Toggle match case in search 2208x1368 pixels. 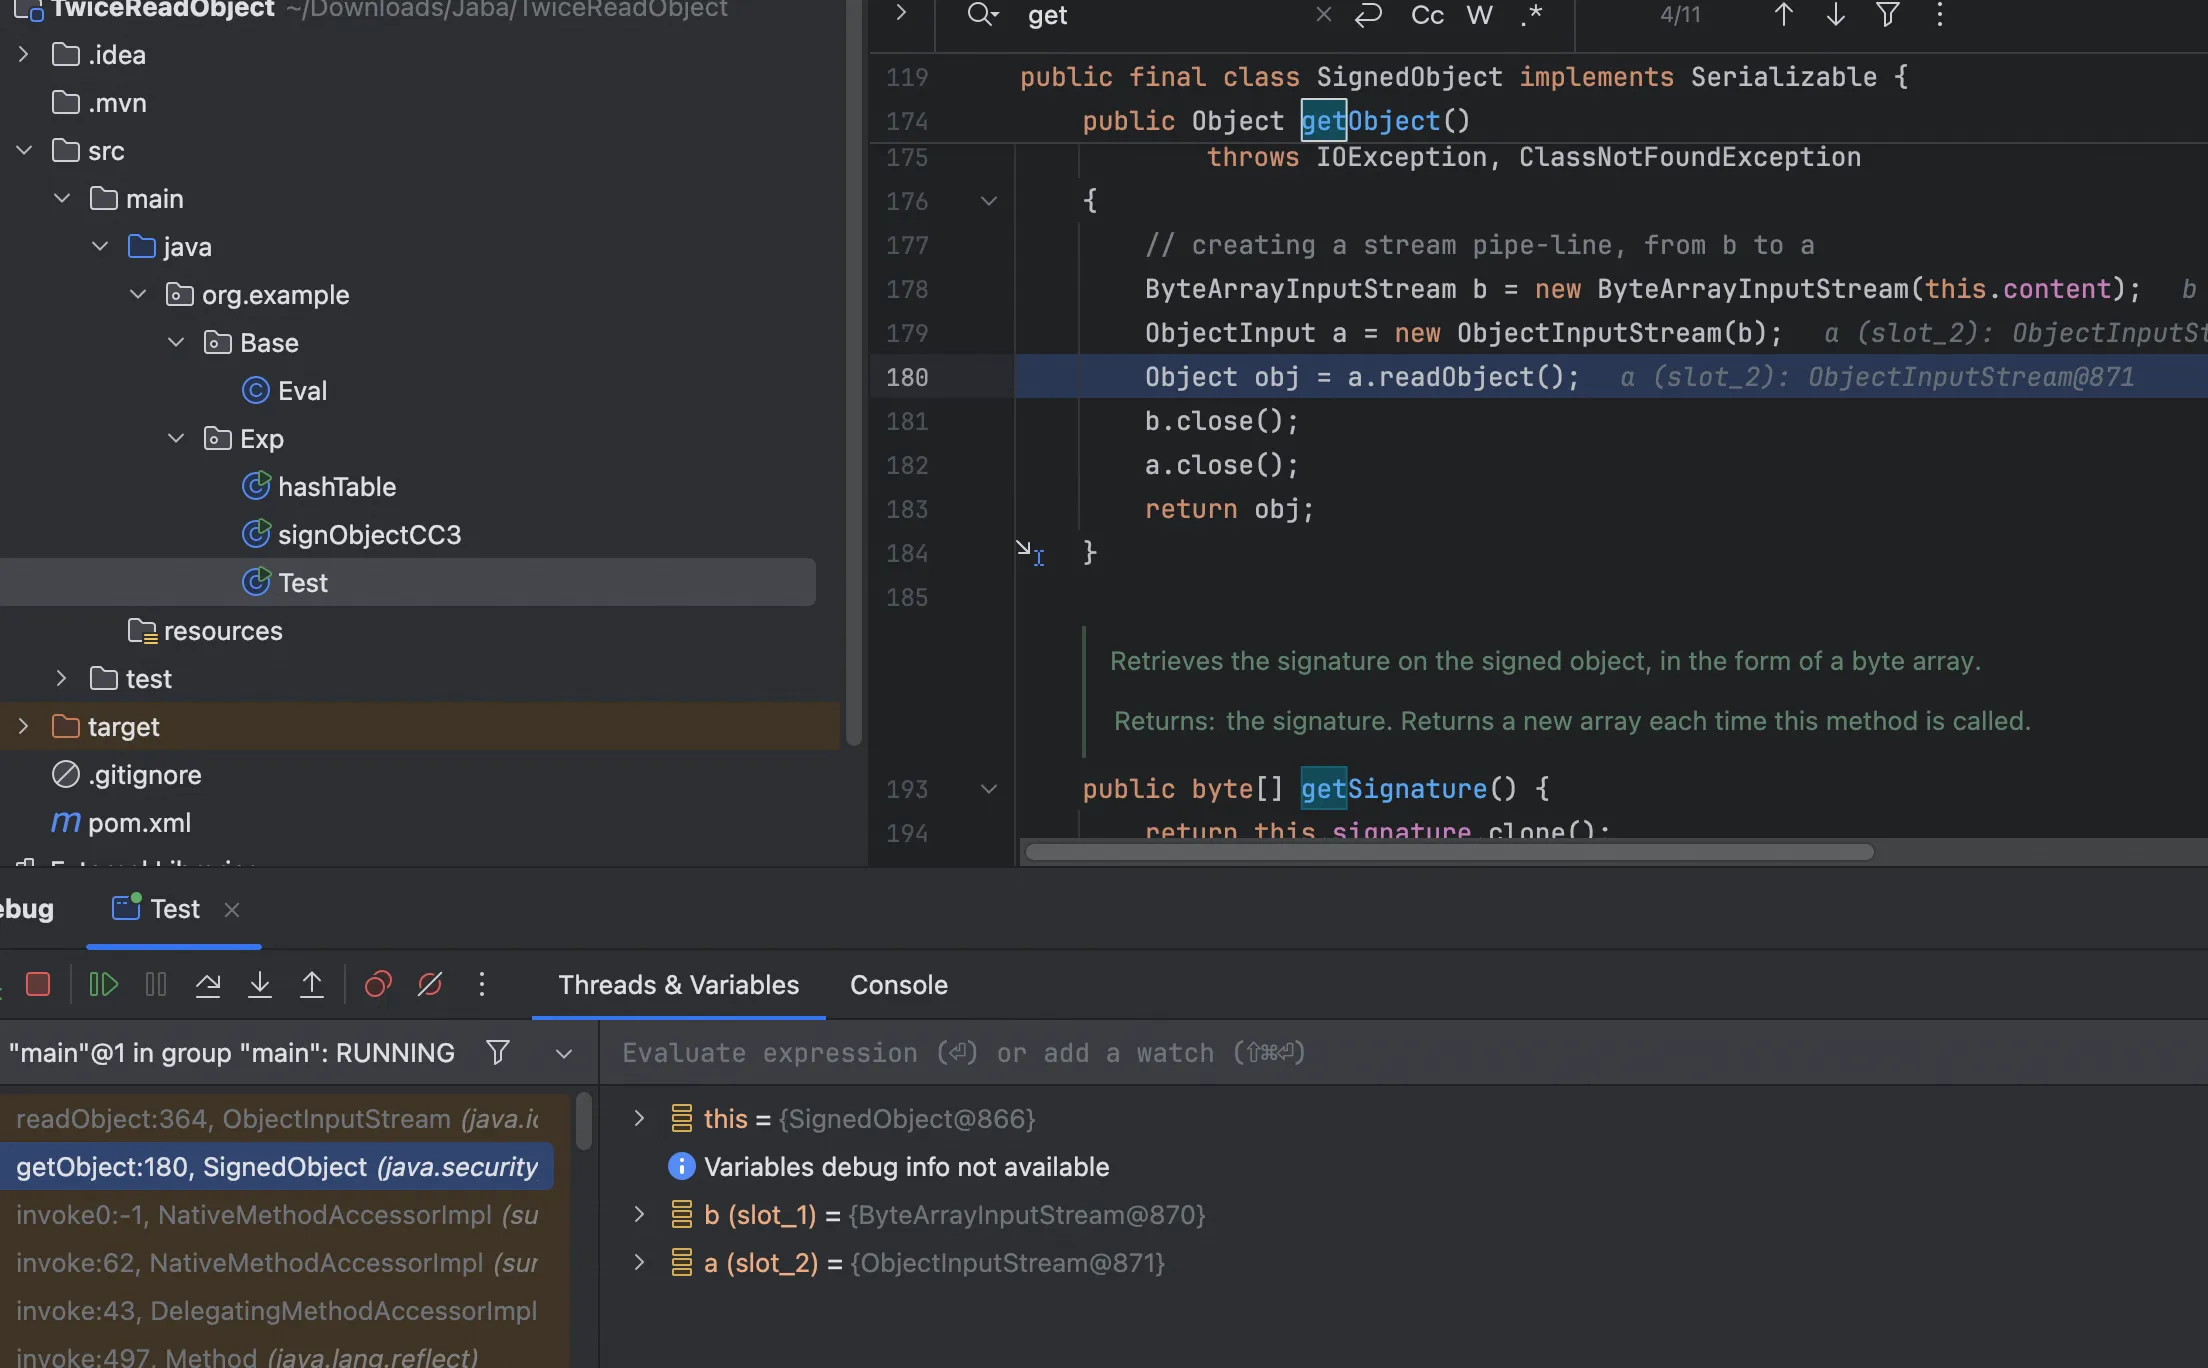(x=1427, y=15)
